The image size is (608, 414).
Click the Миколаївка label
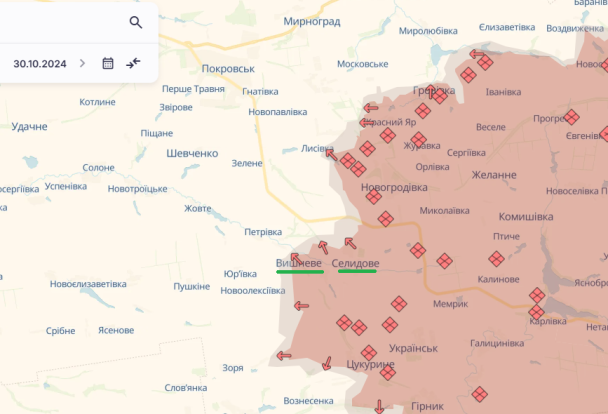point(444,210)
